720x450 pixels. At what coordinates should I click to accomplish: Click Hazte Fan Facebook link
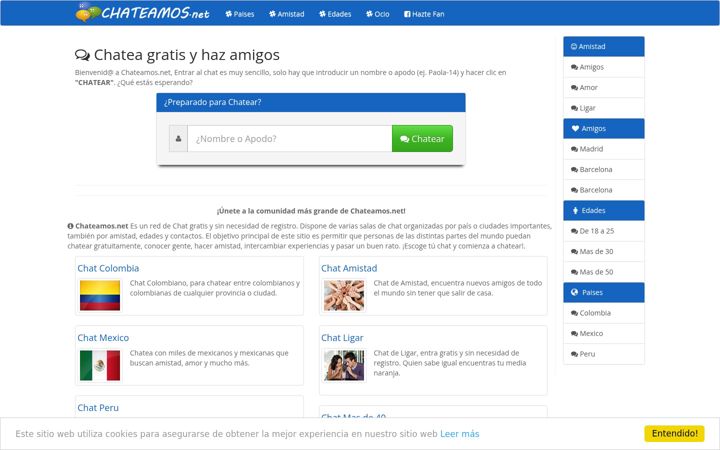(424, 14)
